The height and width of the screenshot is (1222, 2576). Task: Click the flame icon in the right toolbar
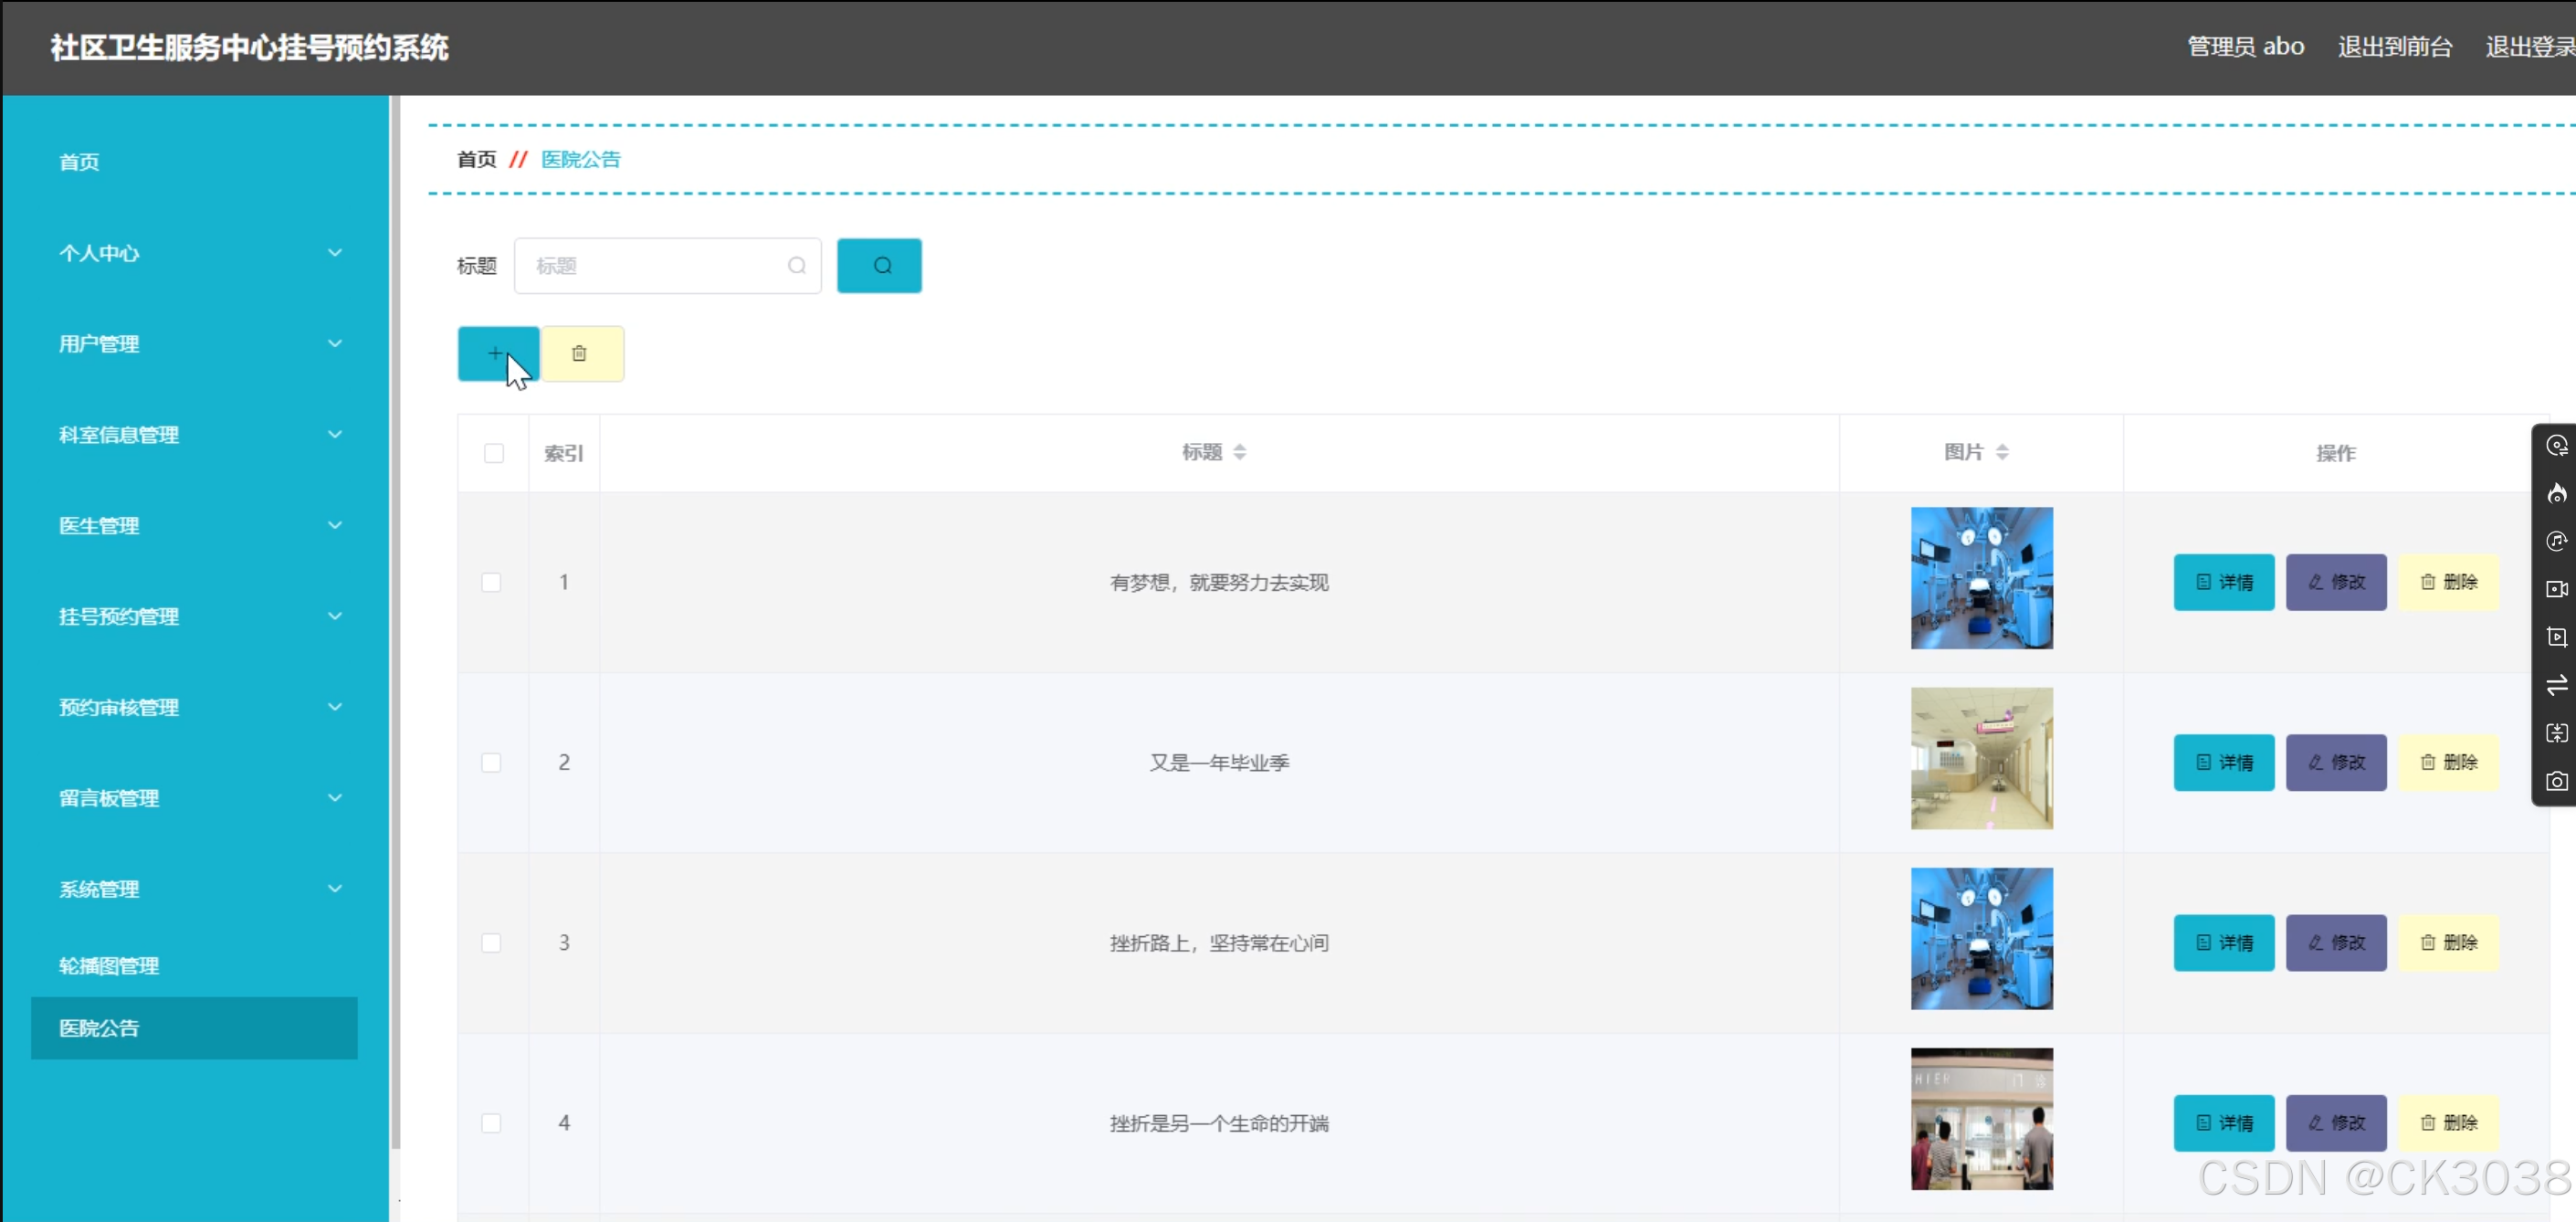pos(2556,493)
